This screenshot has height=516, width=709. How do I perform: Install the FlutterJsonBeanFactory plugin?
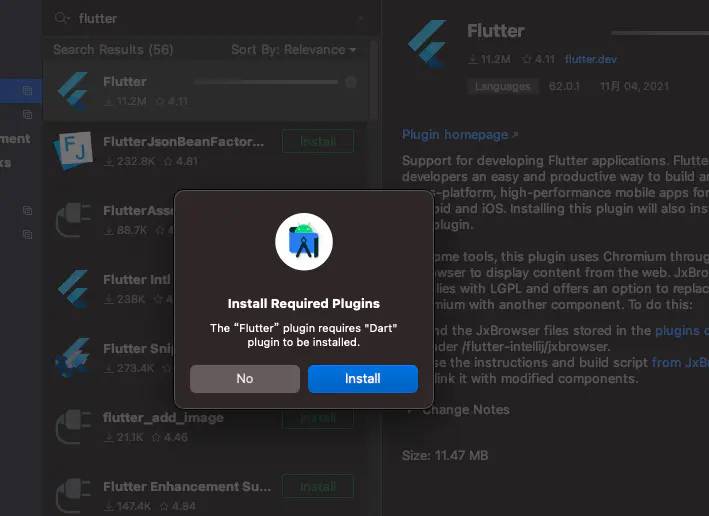318,142
